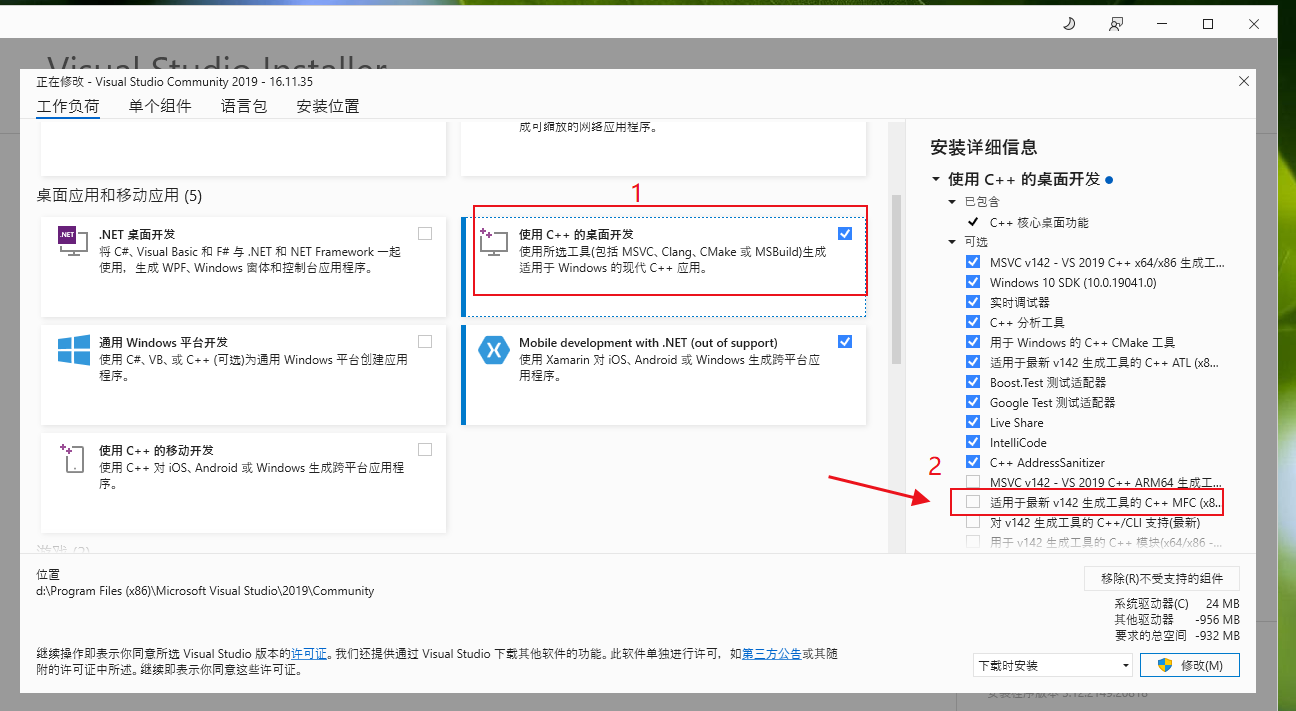Screen dimensions: 1296x711
Task: Maximize the Visual Studio Installer window
Action: tap(1207, 23)
